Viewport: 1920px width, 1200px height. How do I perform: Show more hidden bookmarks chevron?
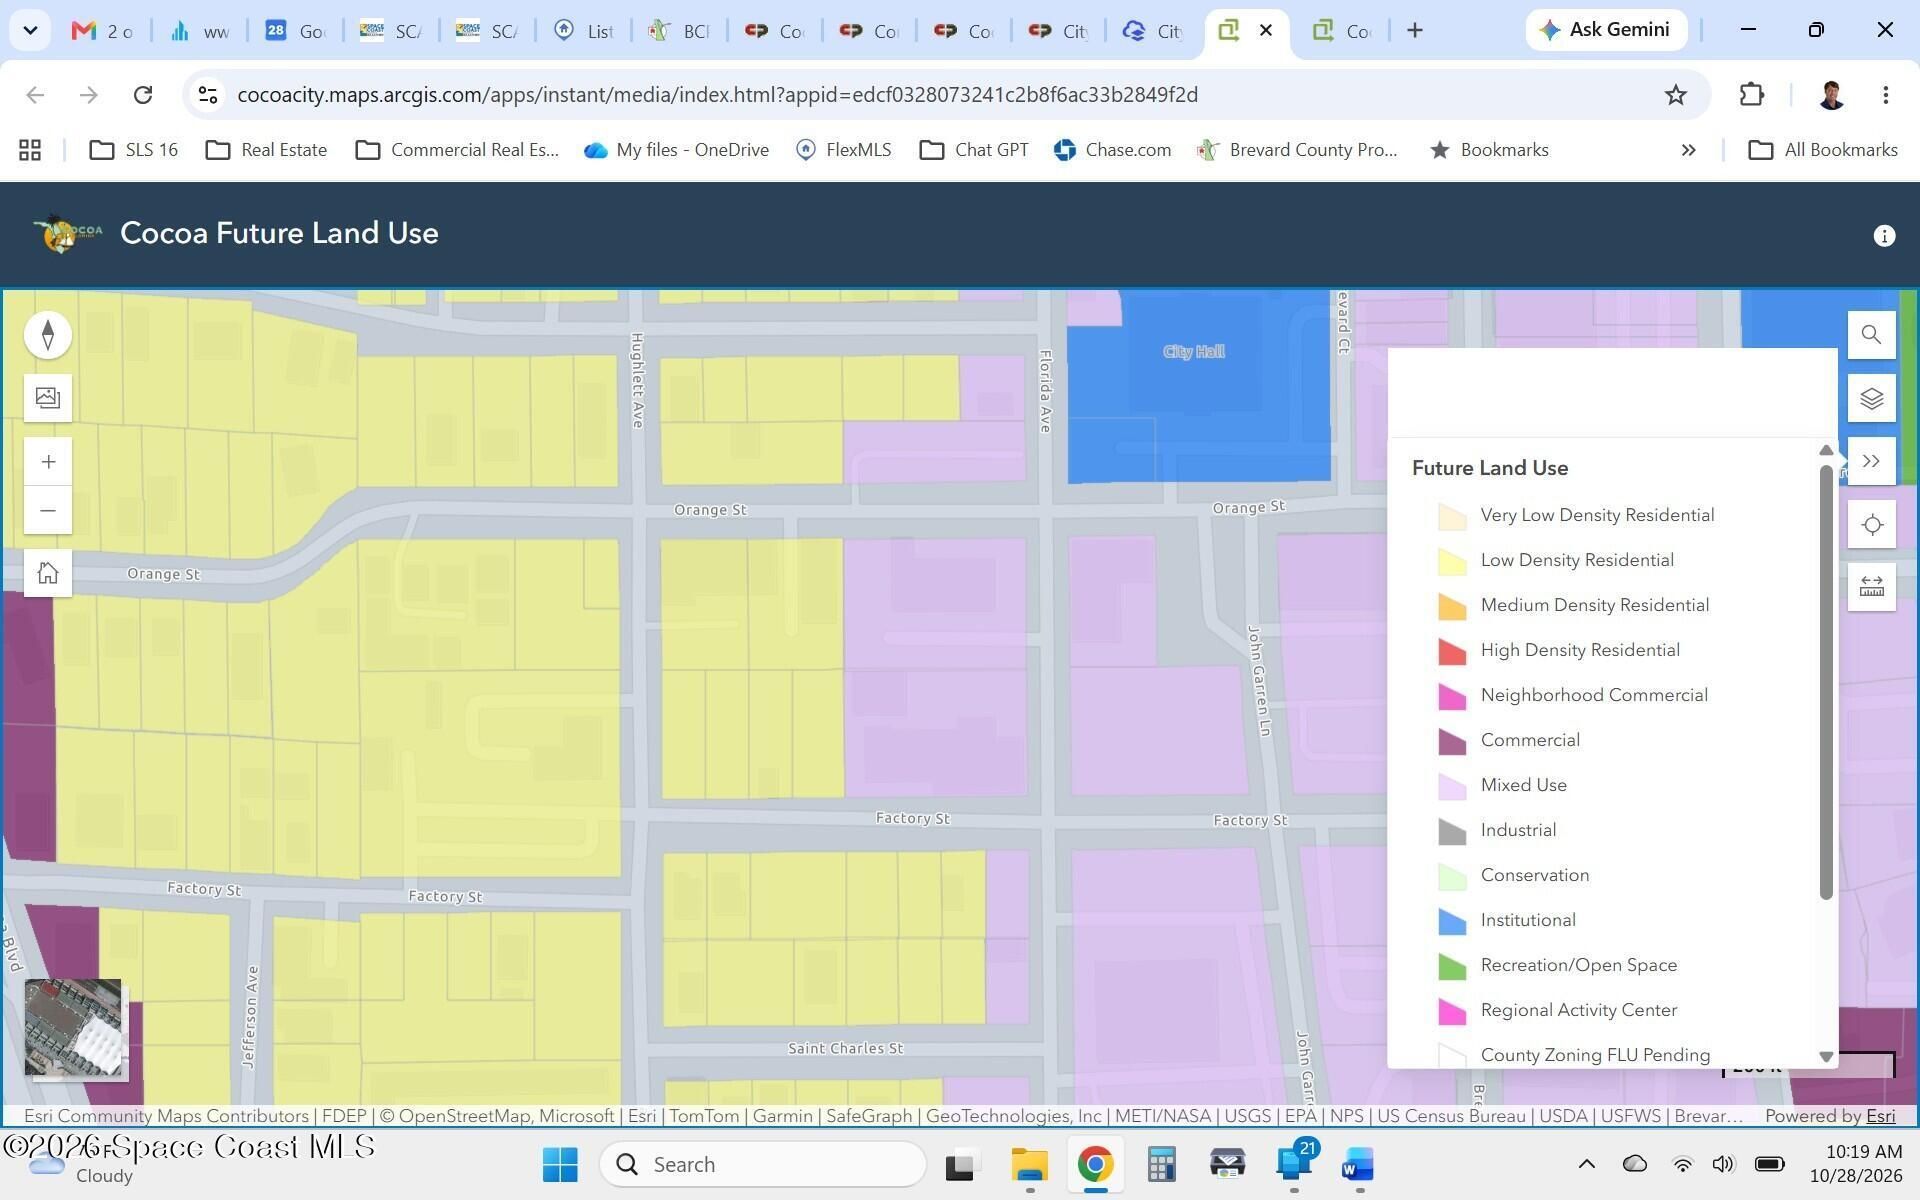click(1688, 150)
